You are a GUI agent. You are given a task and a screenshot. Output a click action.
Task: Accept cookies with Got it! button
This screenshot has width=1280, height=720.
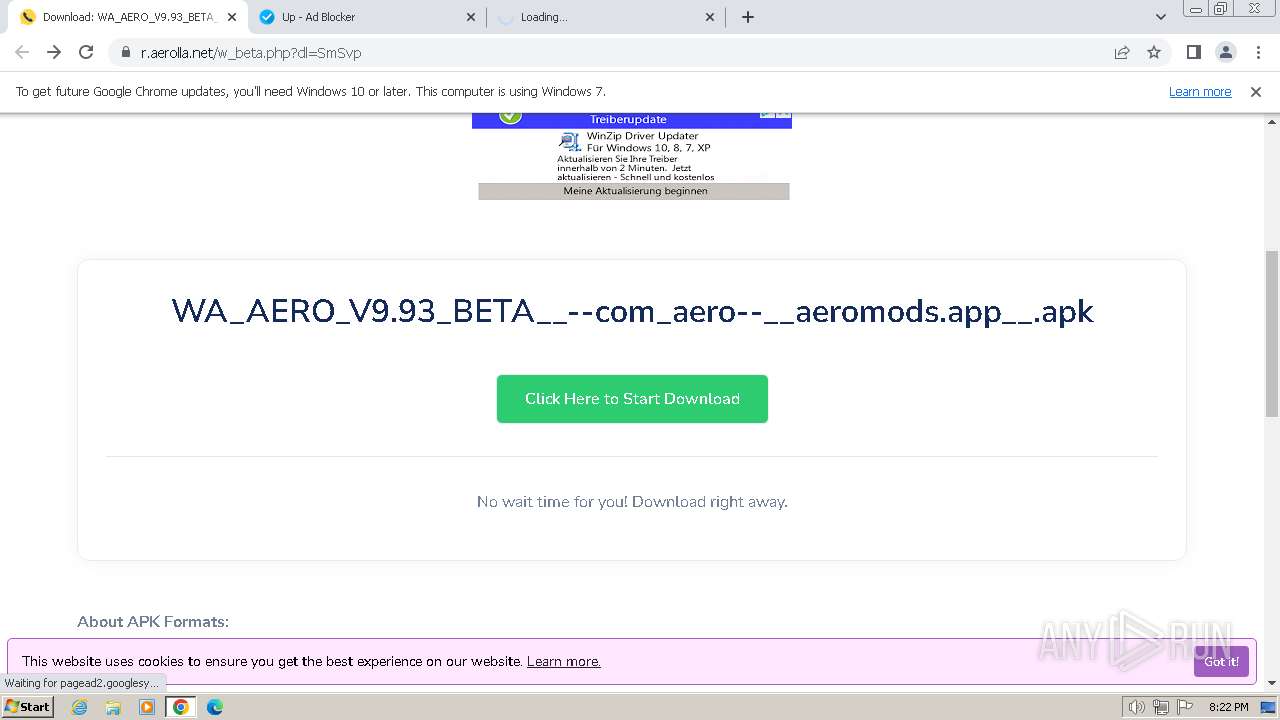tap(1221, 661)
